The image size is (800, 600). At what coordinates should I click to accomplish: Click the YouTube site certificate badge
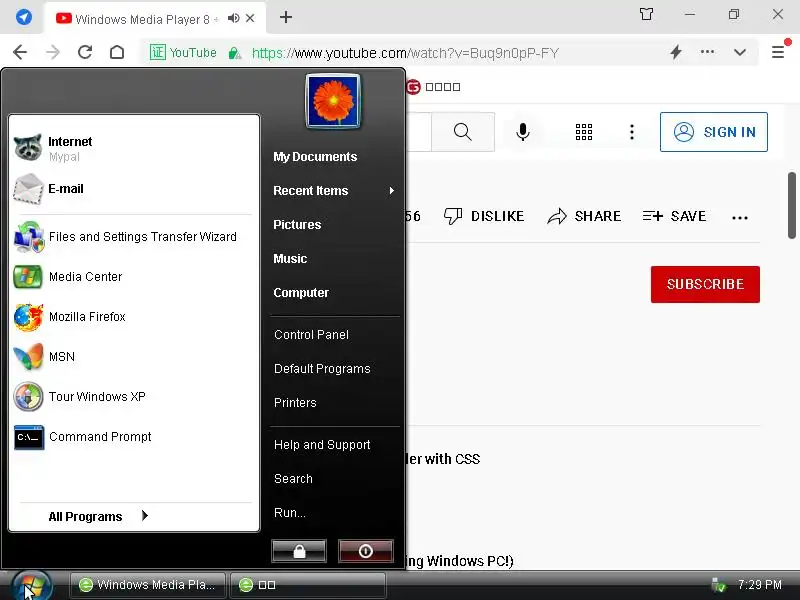(x=183, y=53)
